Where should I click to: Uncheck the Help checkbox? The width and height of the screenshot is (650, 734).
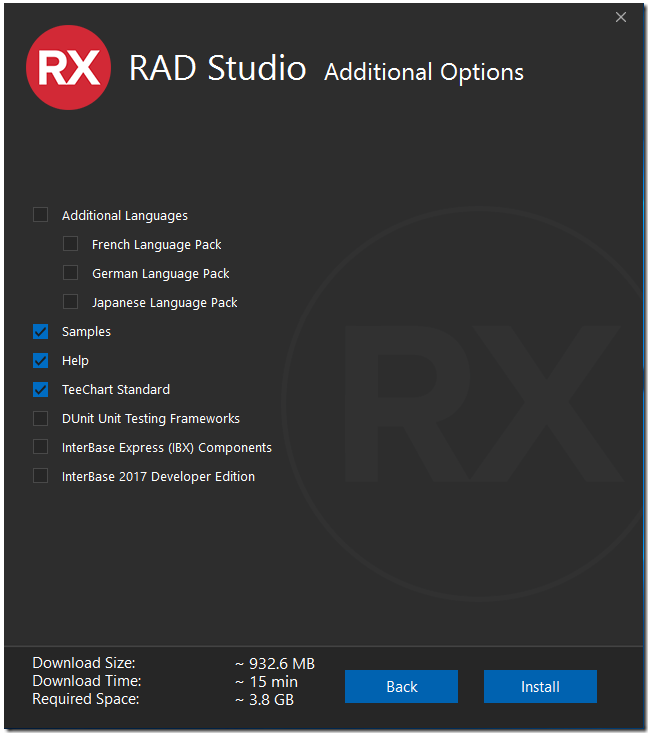pyautogui.click(x=41, y=360)
